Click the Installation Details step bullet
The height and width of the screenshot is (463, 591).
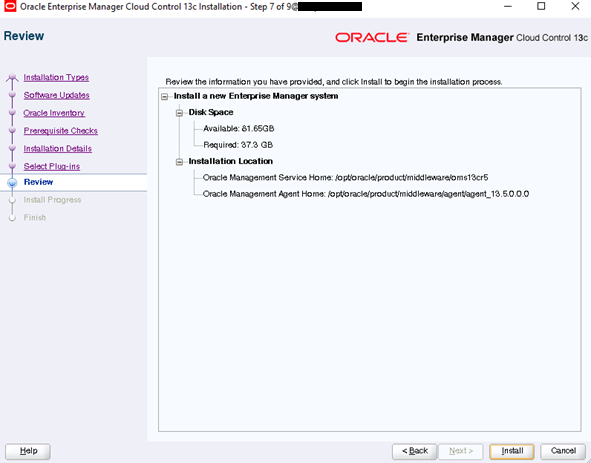pyautogui.click(x=12, y=147)
